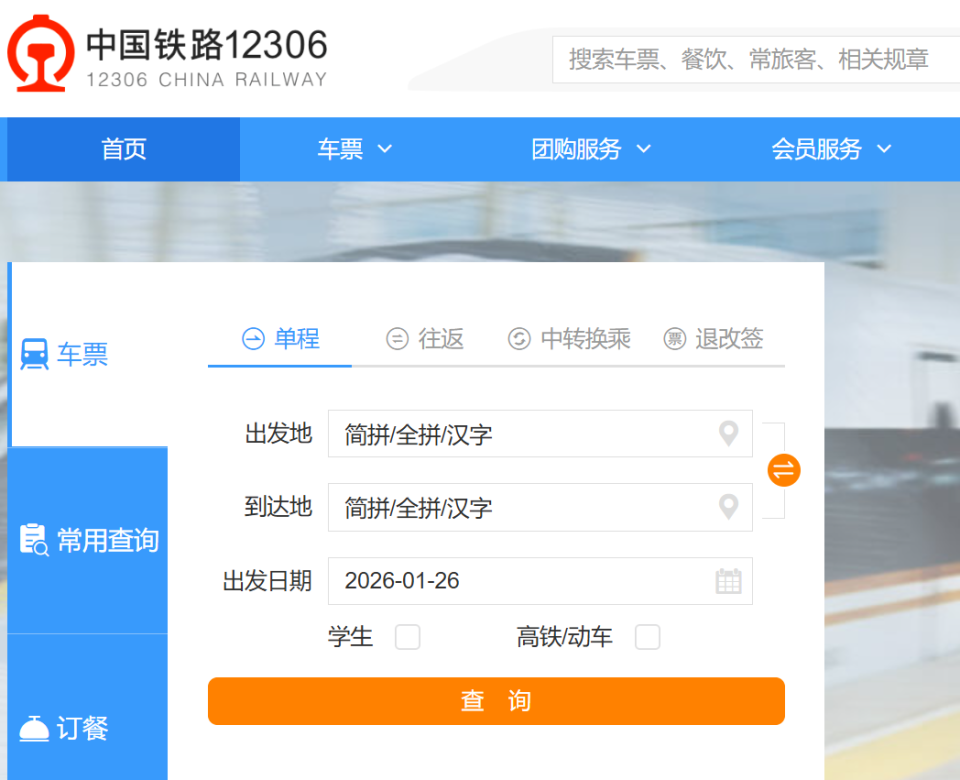Go to the 首页 navigation item
960x780 pixels.
coord(122,149)
